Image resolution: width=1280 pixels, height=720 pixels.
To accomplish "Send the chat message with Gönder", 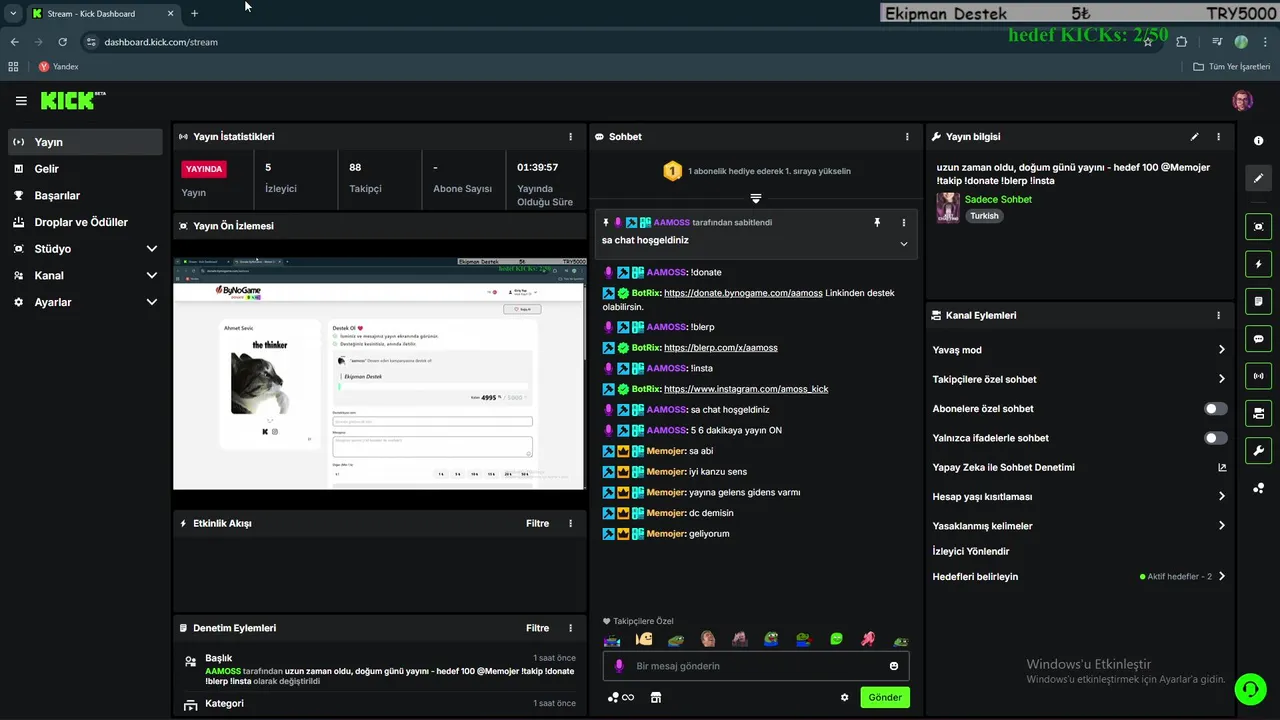I will 885,698.
